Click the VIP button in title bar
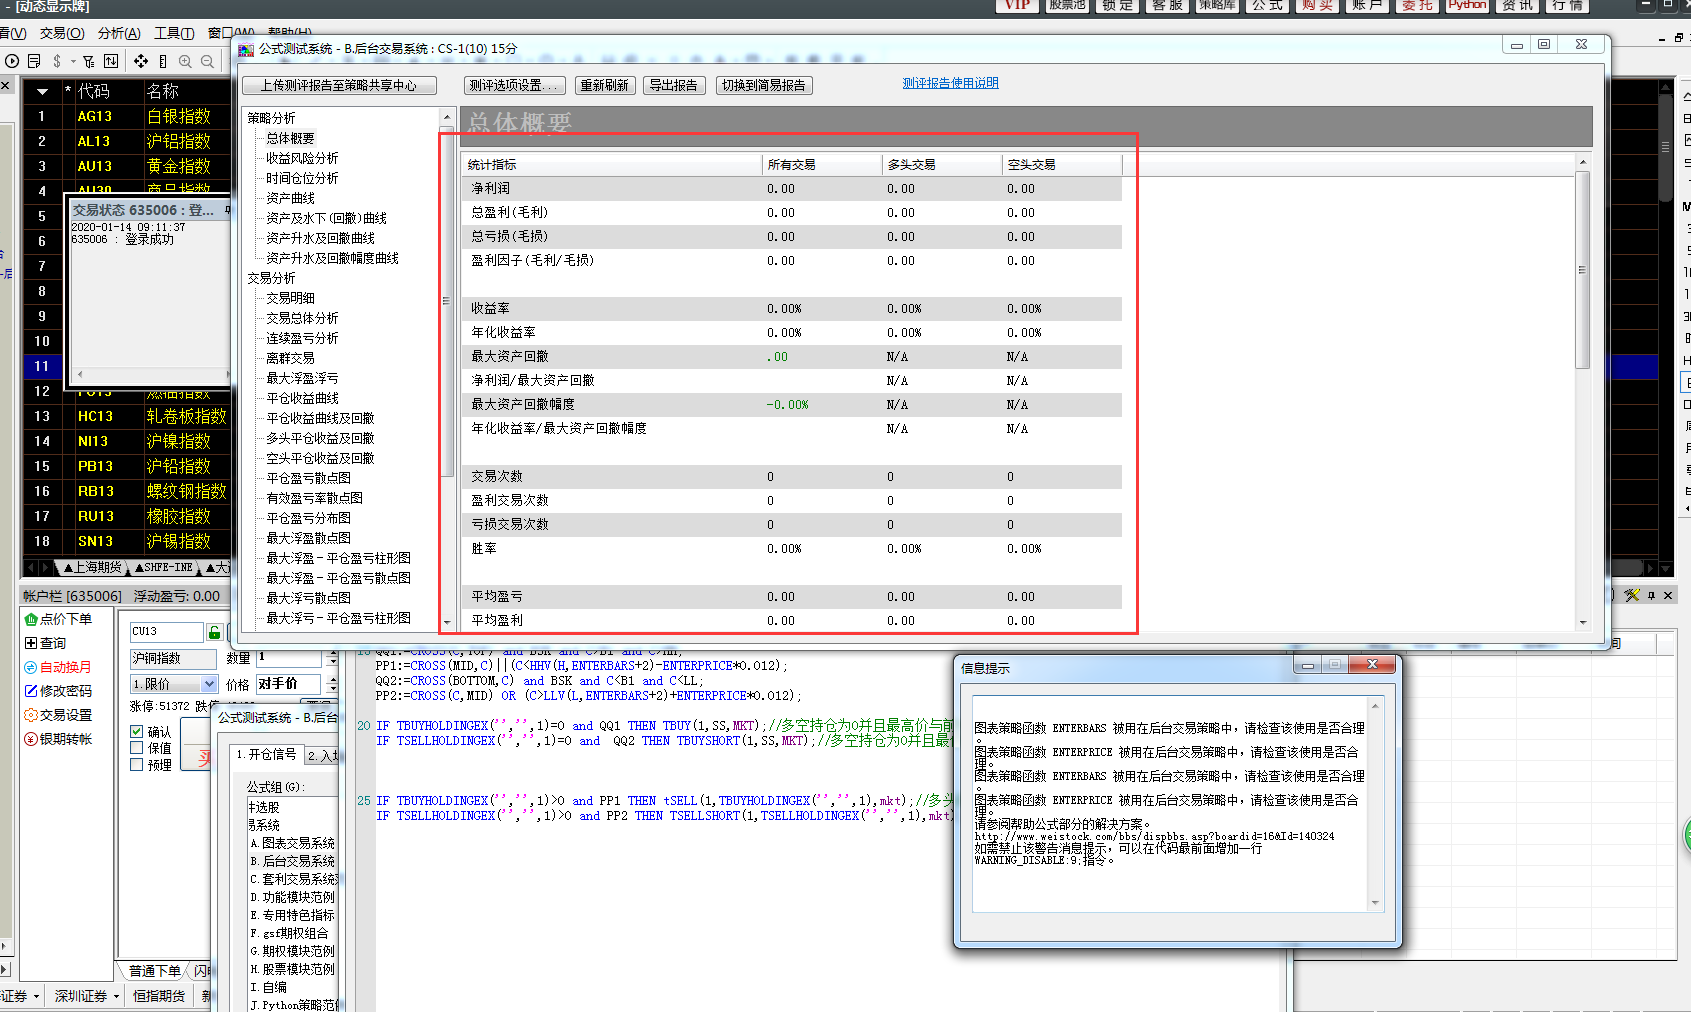This screenshot has height=1012, width=1691. pyautogui.click(x=1017, y=5)
